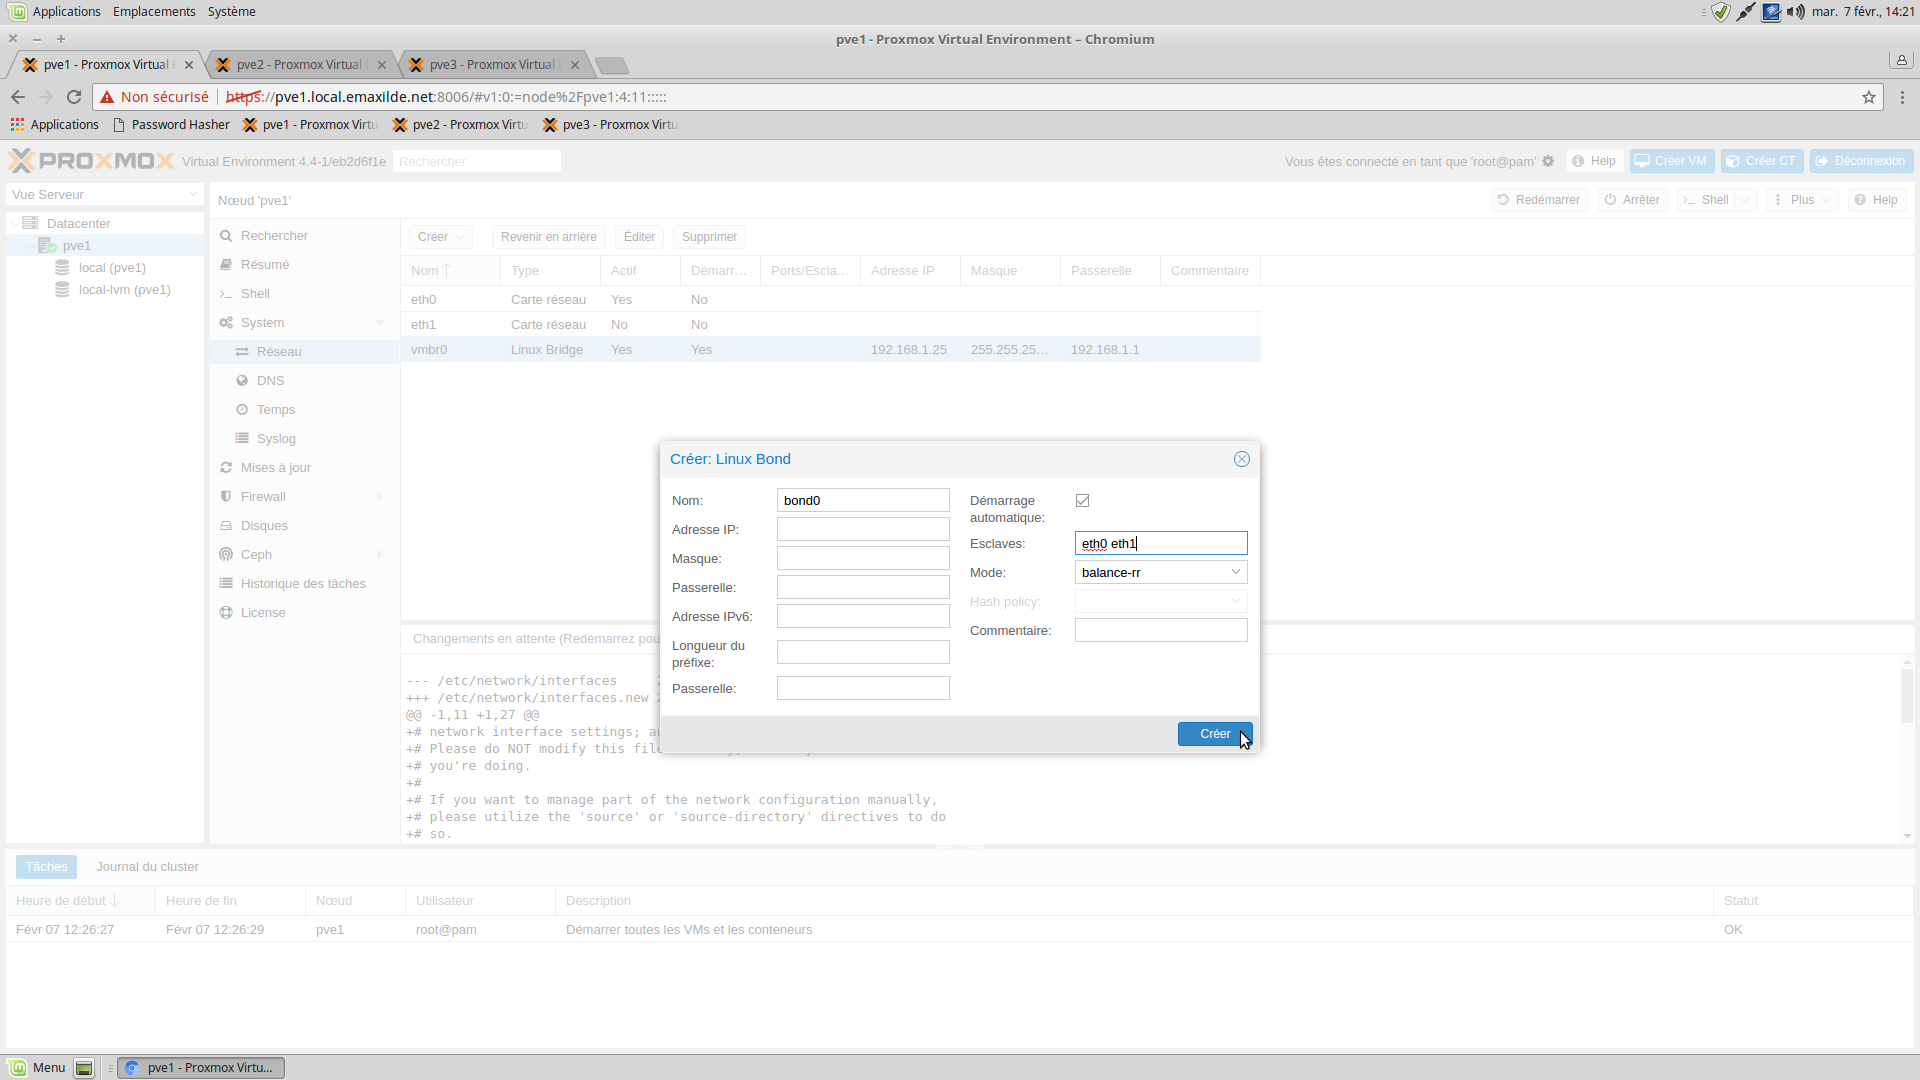The height and width of the screenshot is (1080, 1920).
Task: Open Password Hasher bookmark
Action: pyautogui.click(x=171, y=125)
